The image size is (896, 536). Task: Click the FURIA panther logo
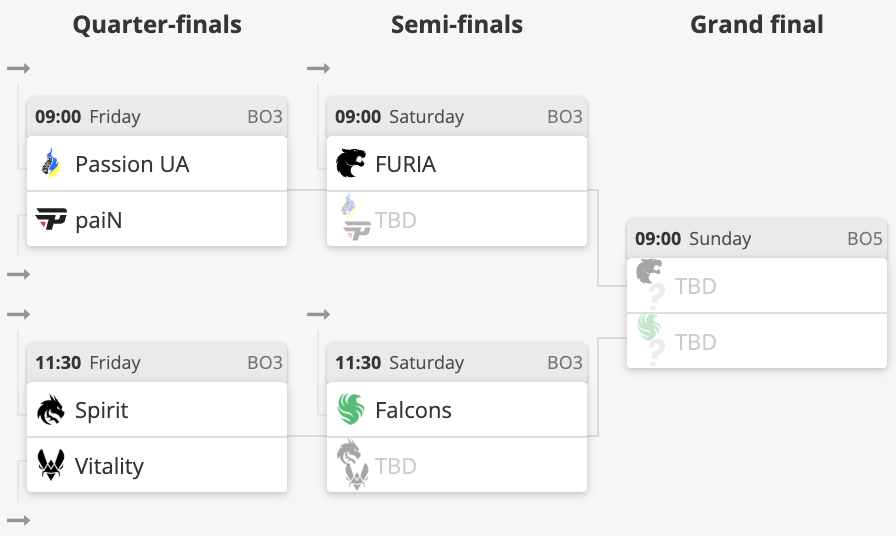(x=351, y=163)
